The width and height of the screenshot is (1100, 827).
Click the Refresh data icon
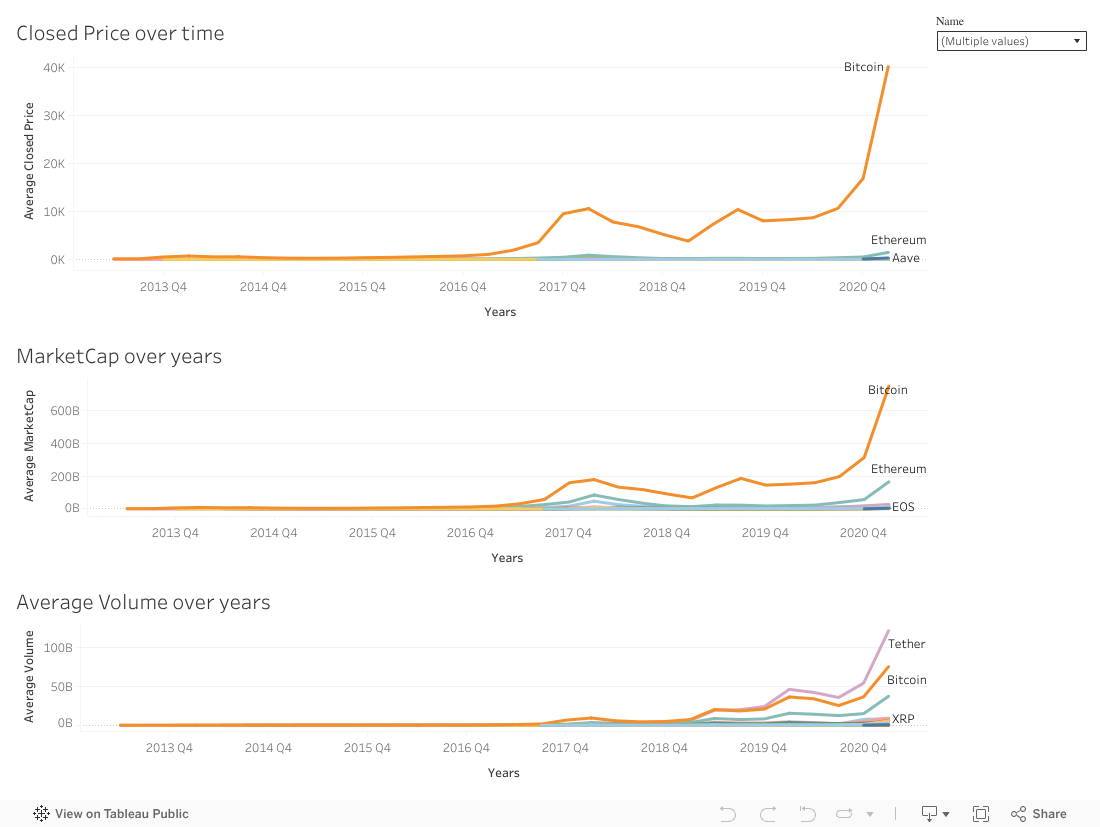pyautogui.click(x=845, y=814)
